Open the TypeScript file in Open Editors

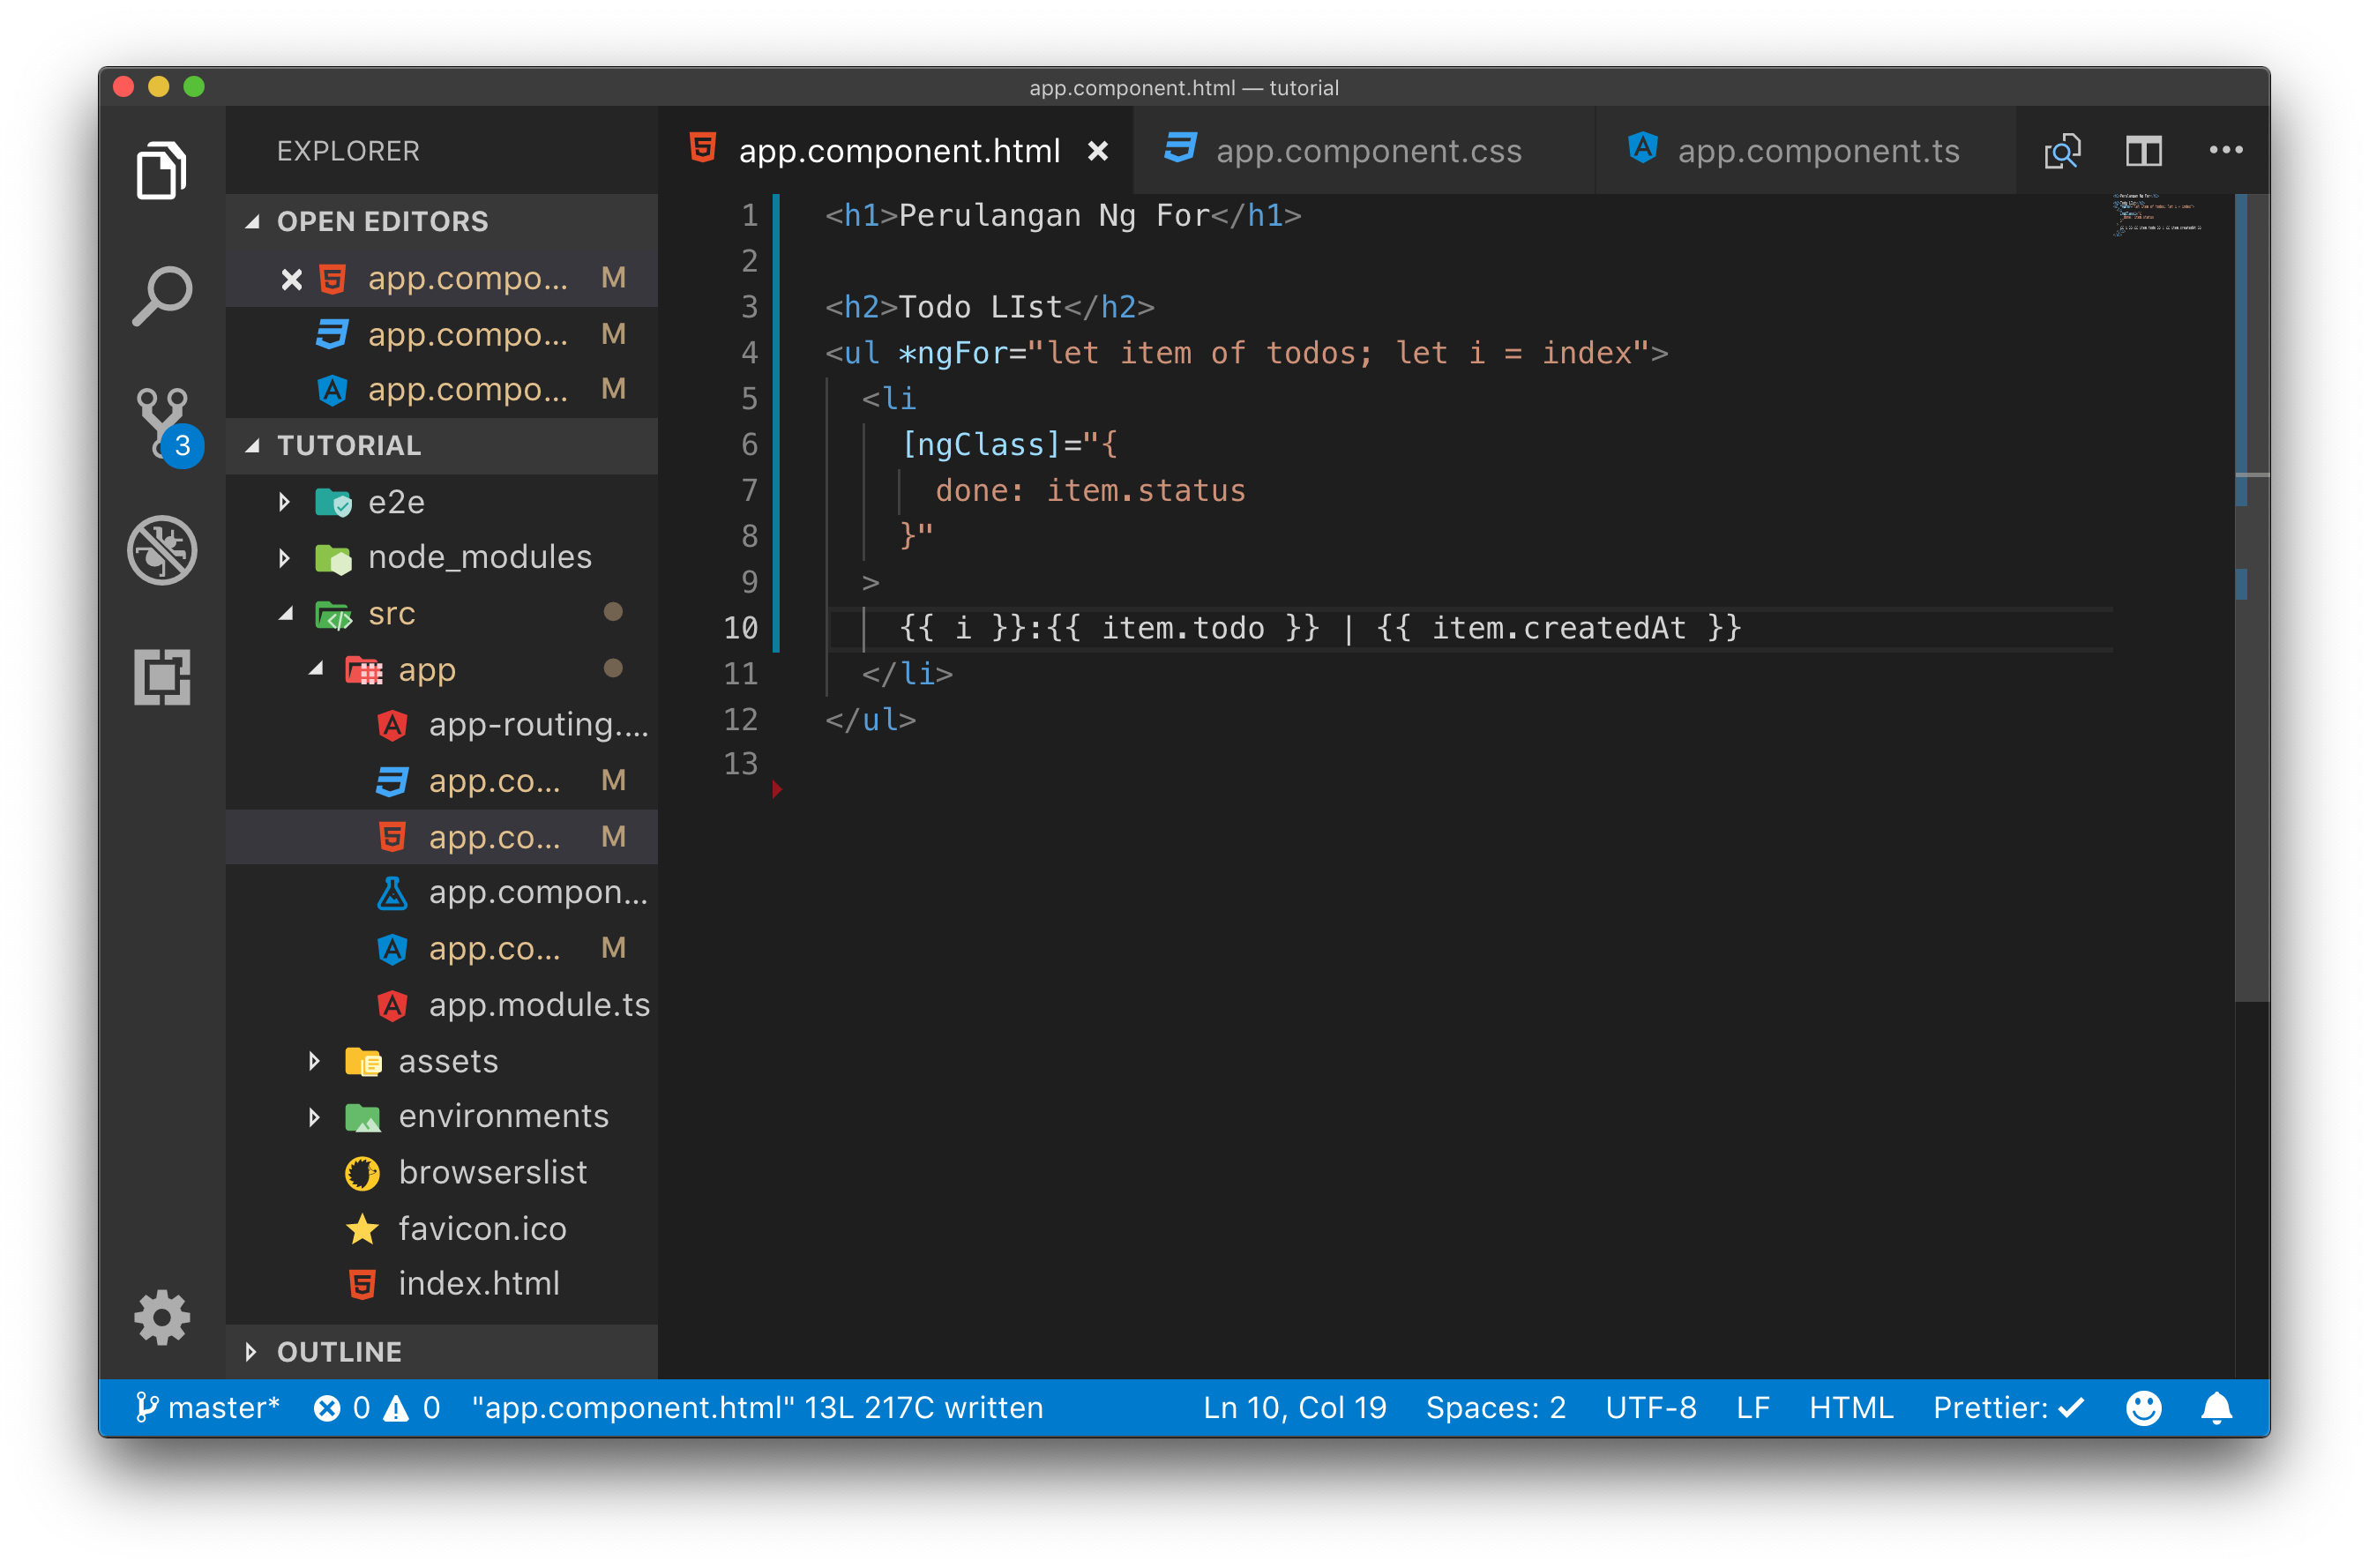point(442,389)
